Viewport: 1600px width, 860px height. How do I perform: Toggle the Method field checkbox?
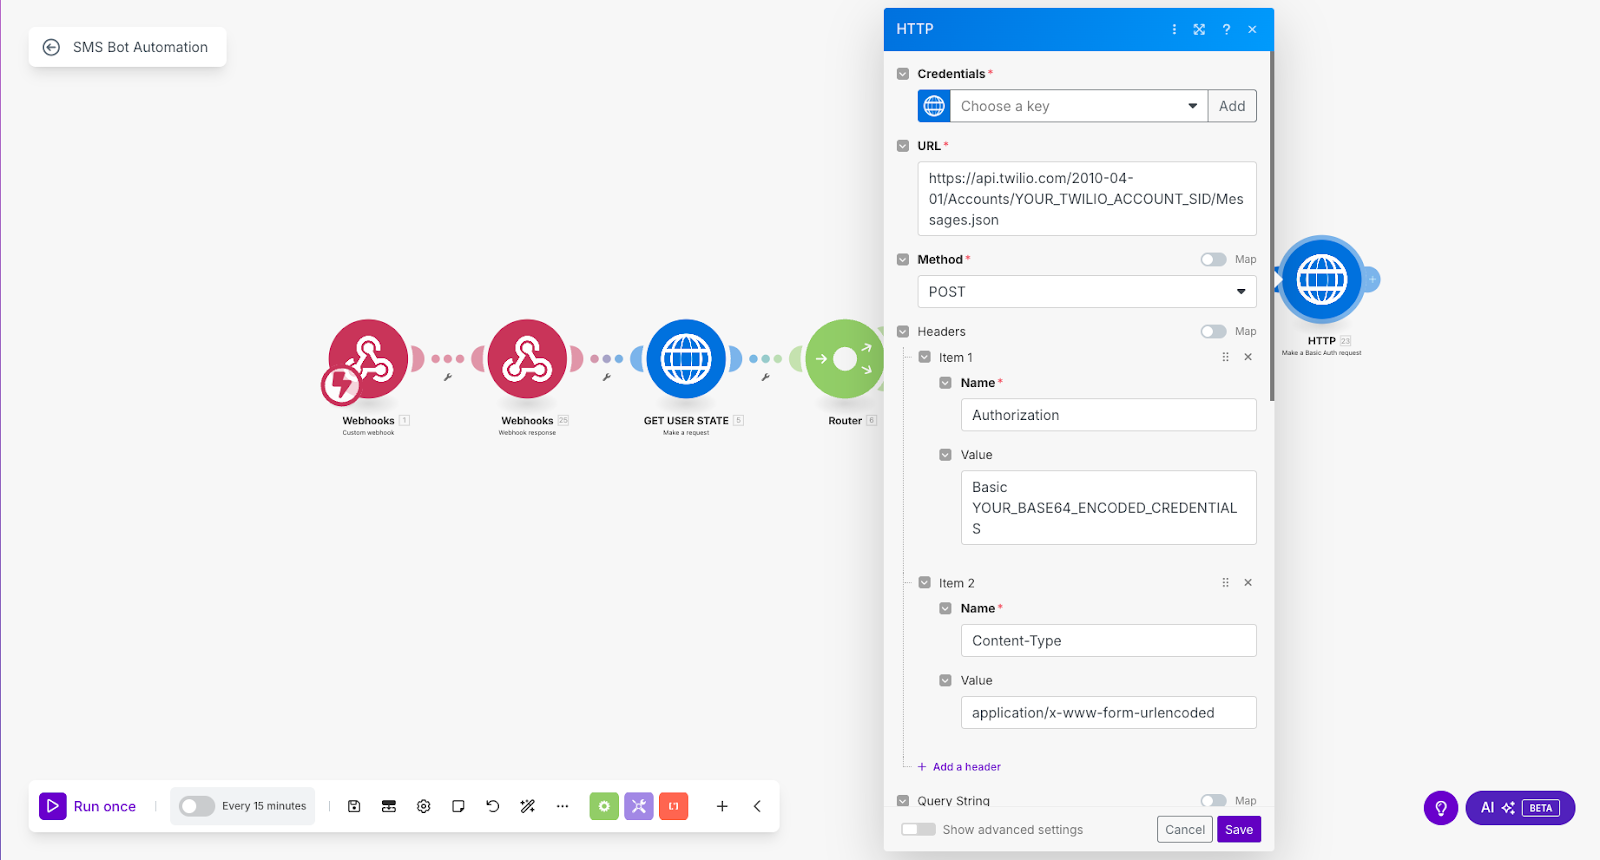click(903, 259)
